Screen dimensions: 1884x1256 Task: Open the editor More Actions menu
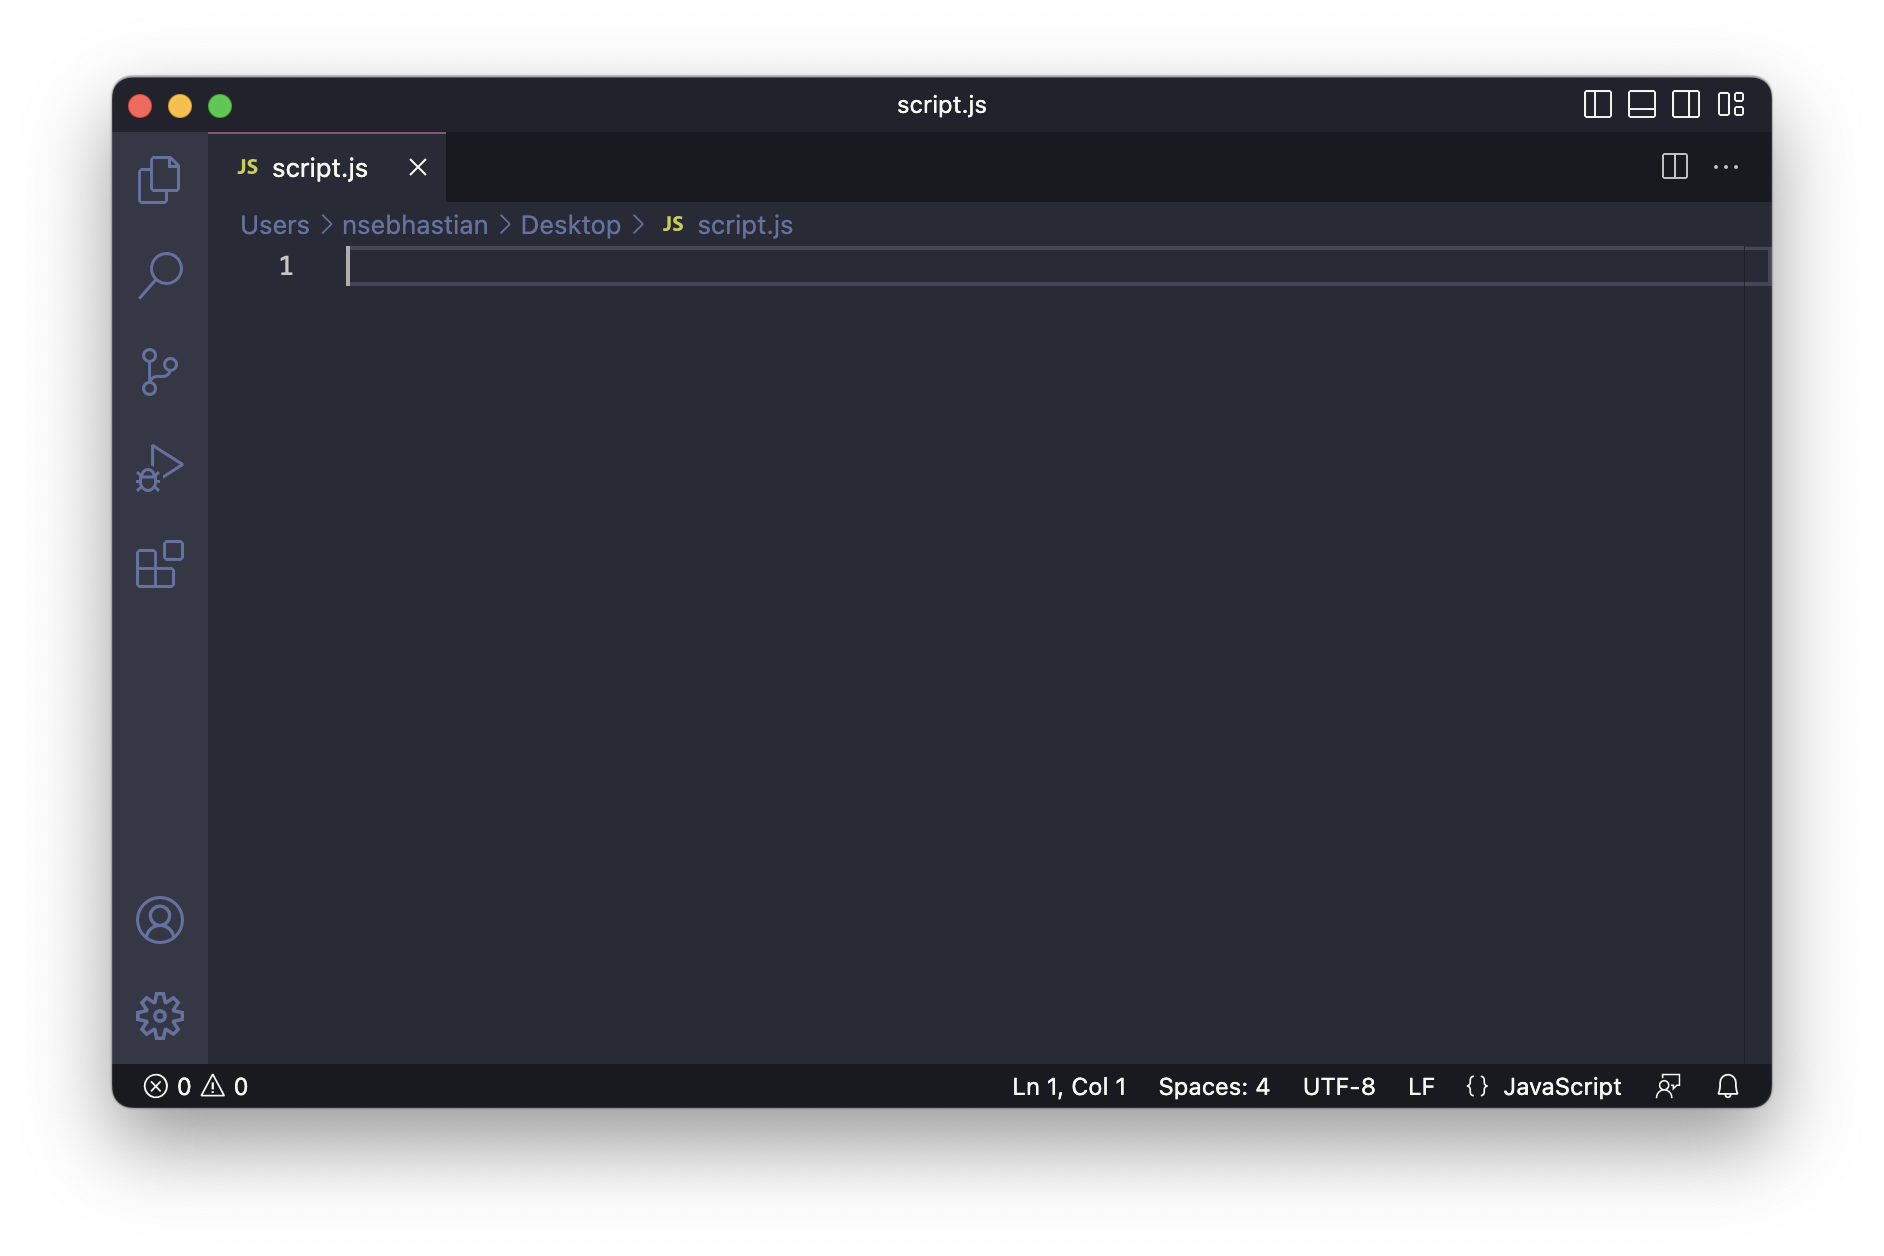1726,167
